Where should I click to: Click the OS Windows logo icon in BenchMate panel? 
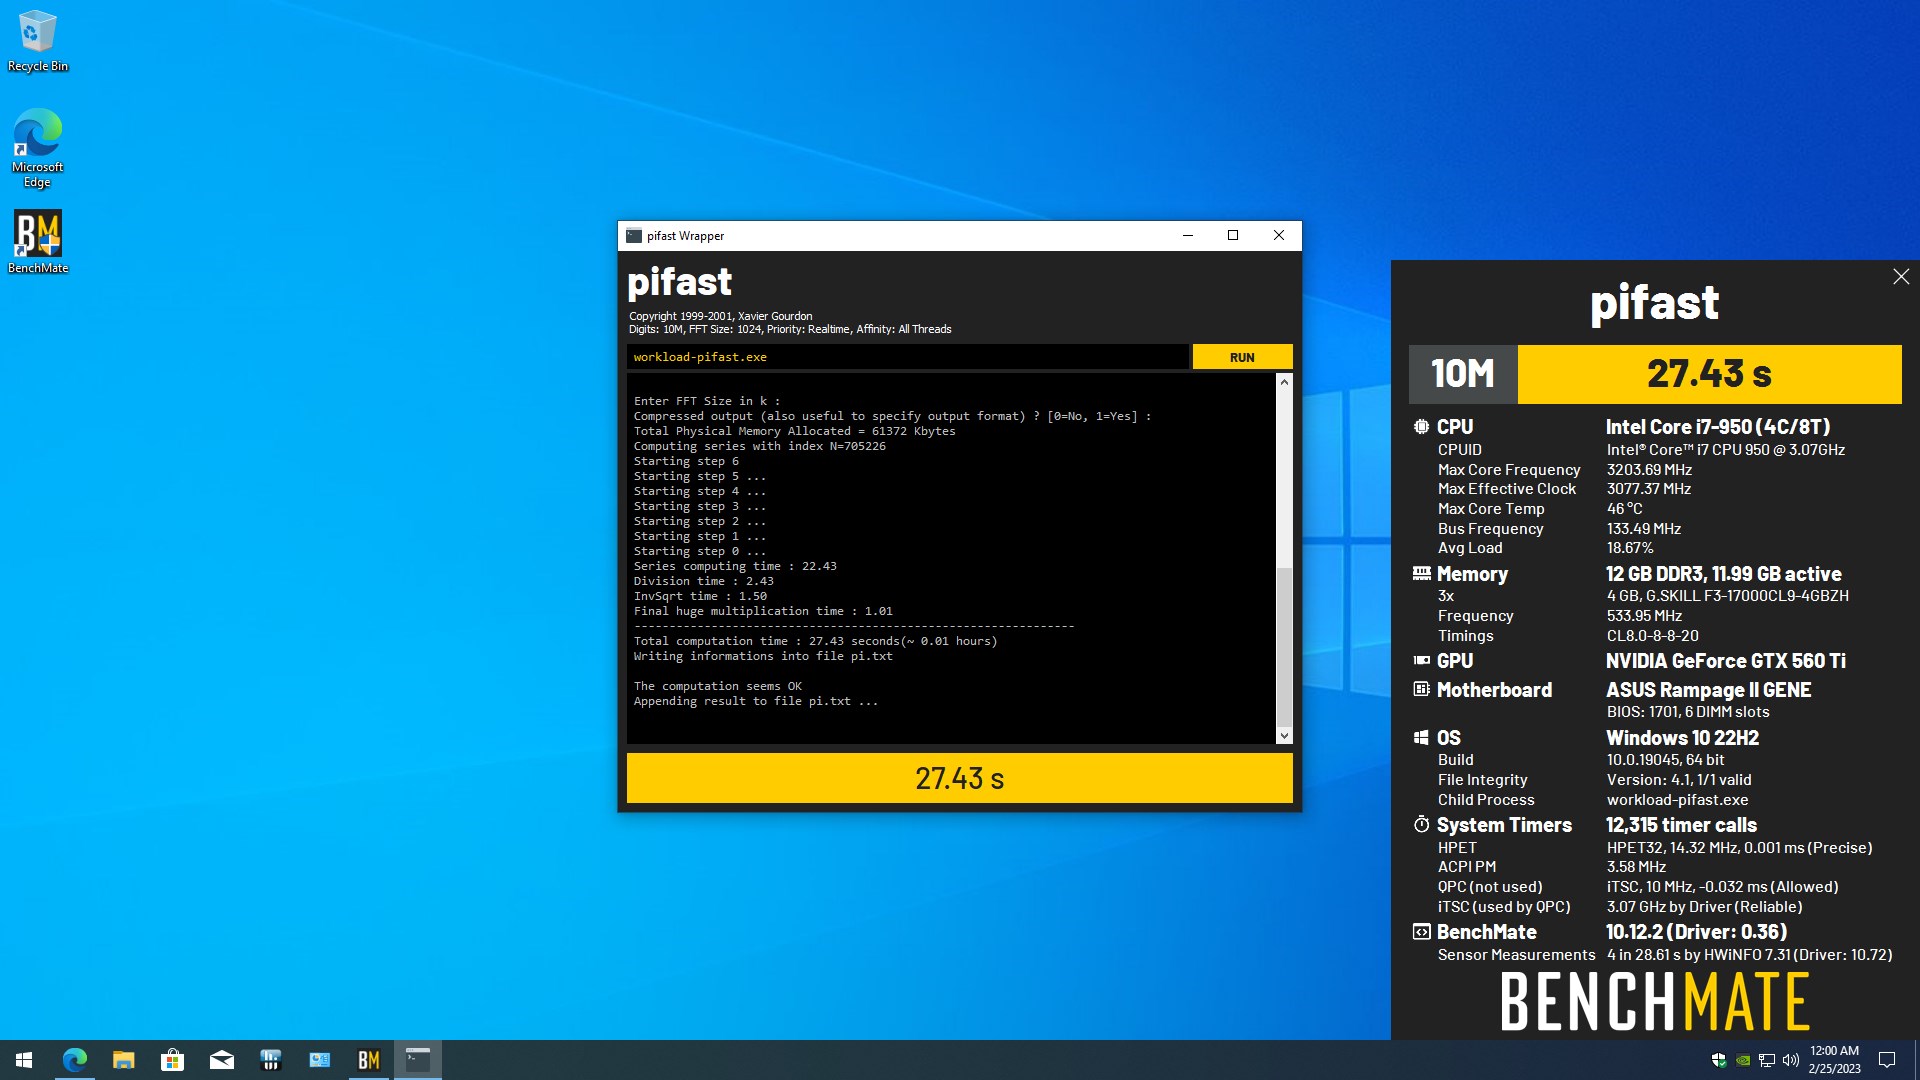[x=1421, y=738]
